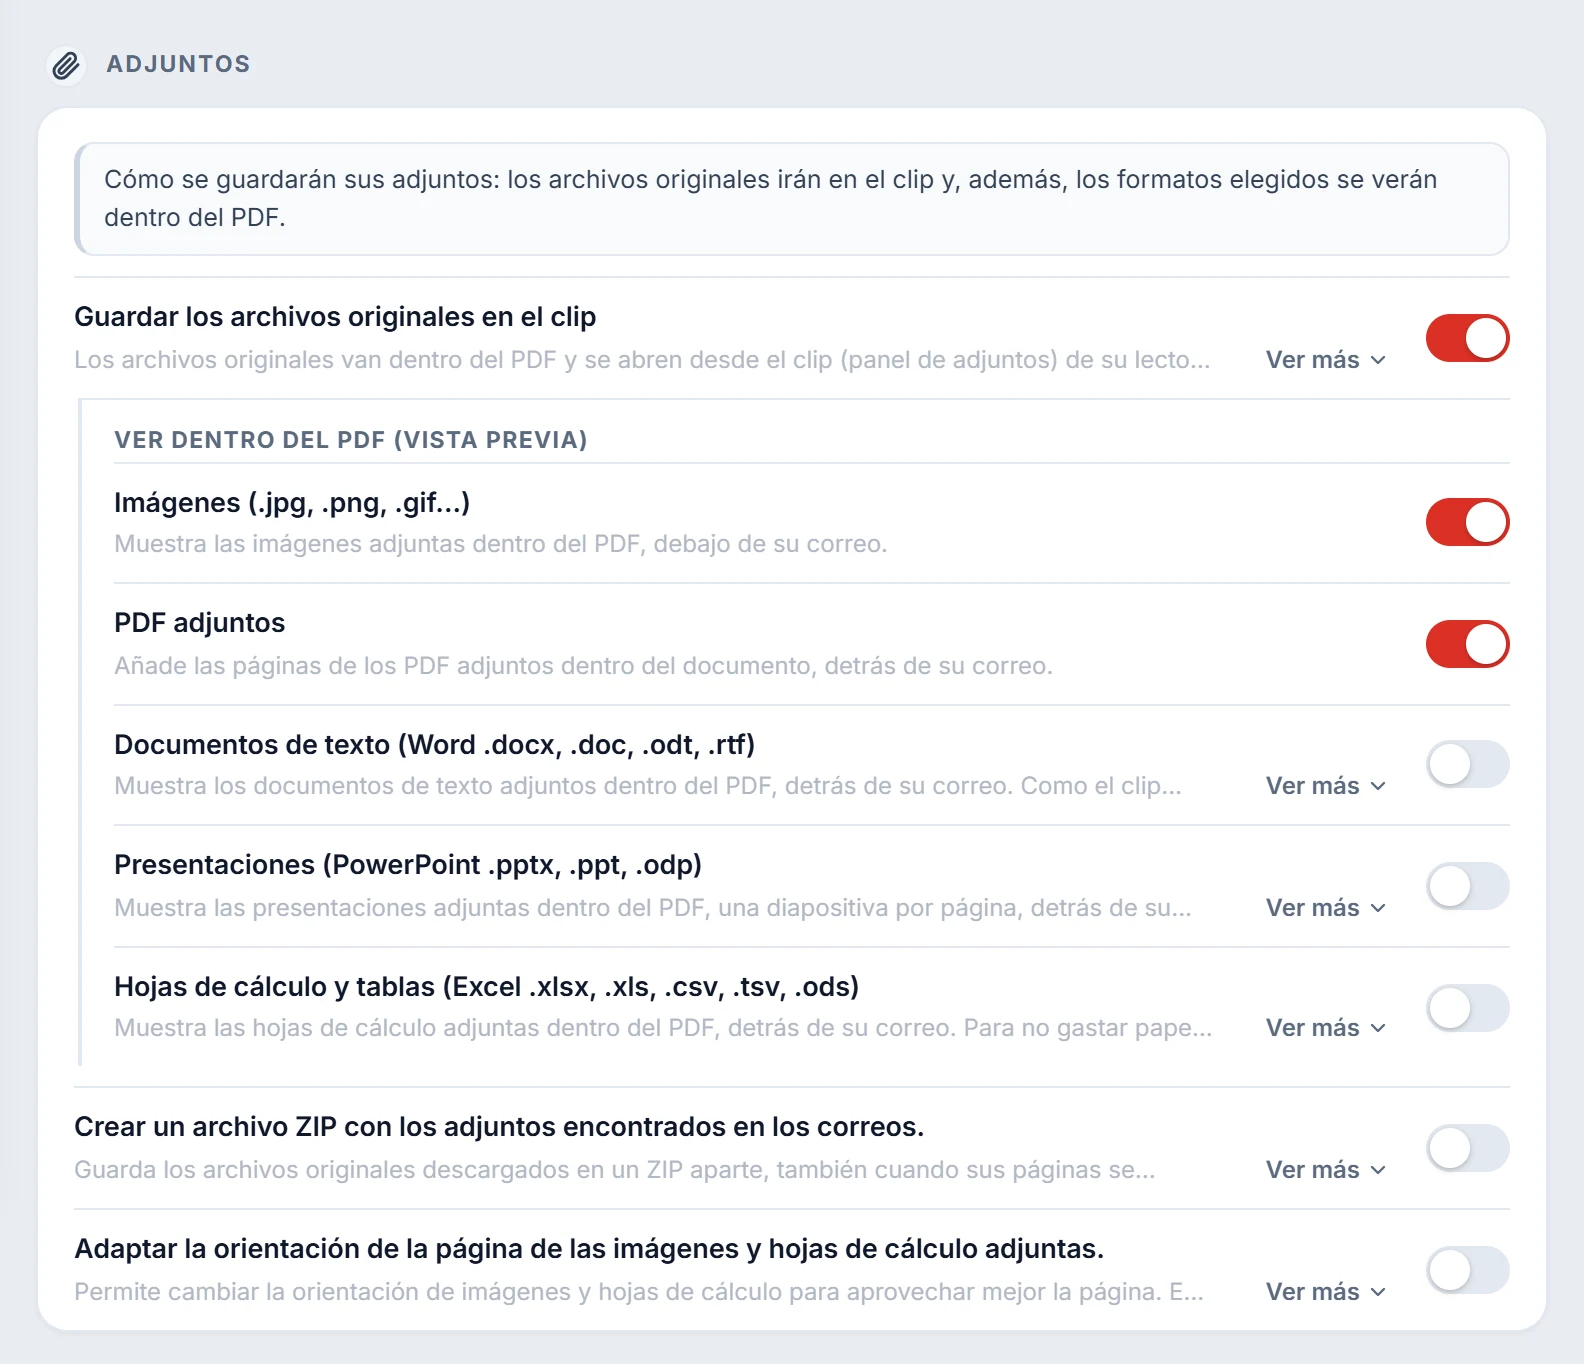The image size is (1584, 1364).
Task: Click the 'ADJUNTOS' section heading
Action: 178,64
